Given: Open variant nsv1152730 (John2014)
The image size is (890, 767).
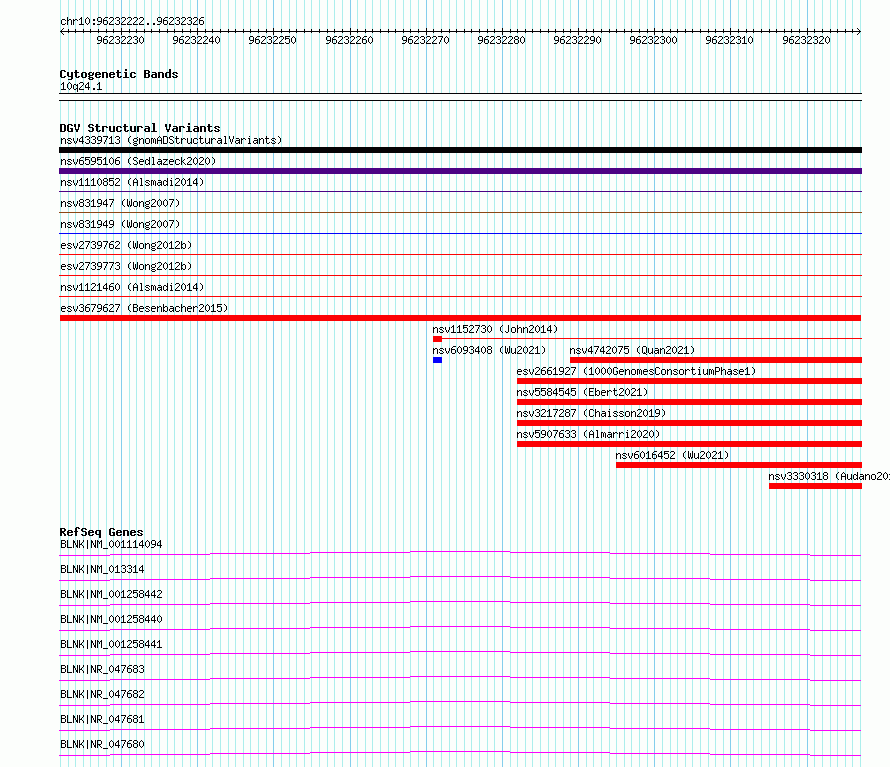Looking at the screenshot, I should pyautogui.click(x=495, y=329).
